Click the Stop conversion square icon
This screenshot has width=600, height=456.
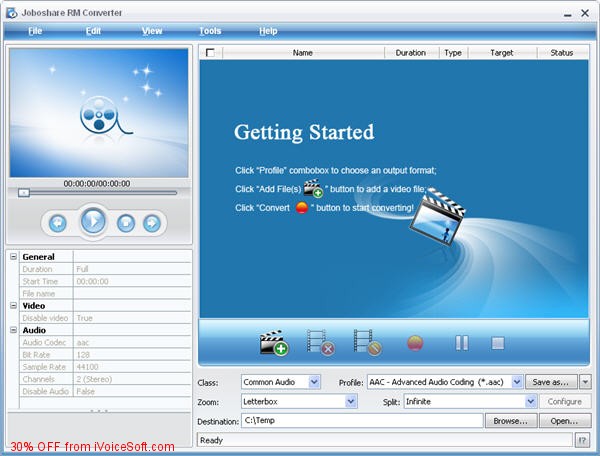pyautogui.click(x=498, y=343)
